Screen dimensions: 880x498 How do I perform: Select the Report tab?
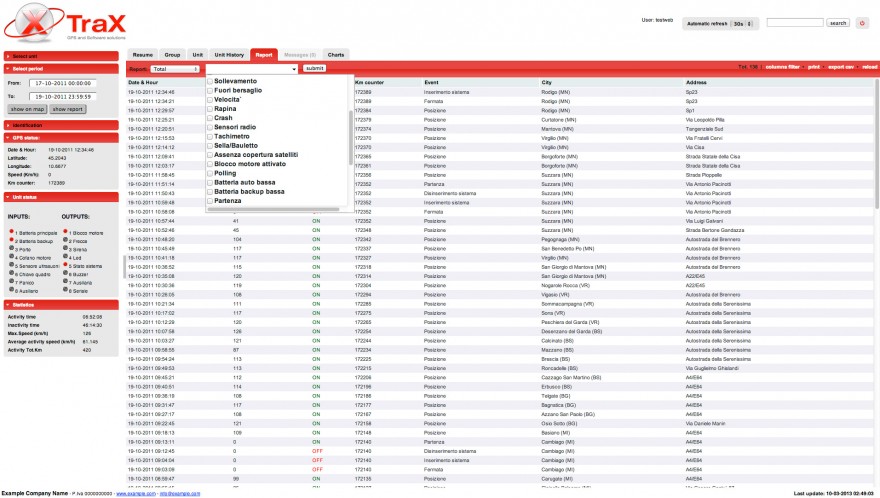[264, 55]
